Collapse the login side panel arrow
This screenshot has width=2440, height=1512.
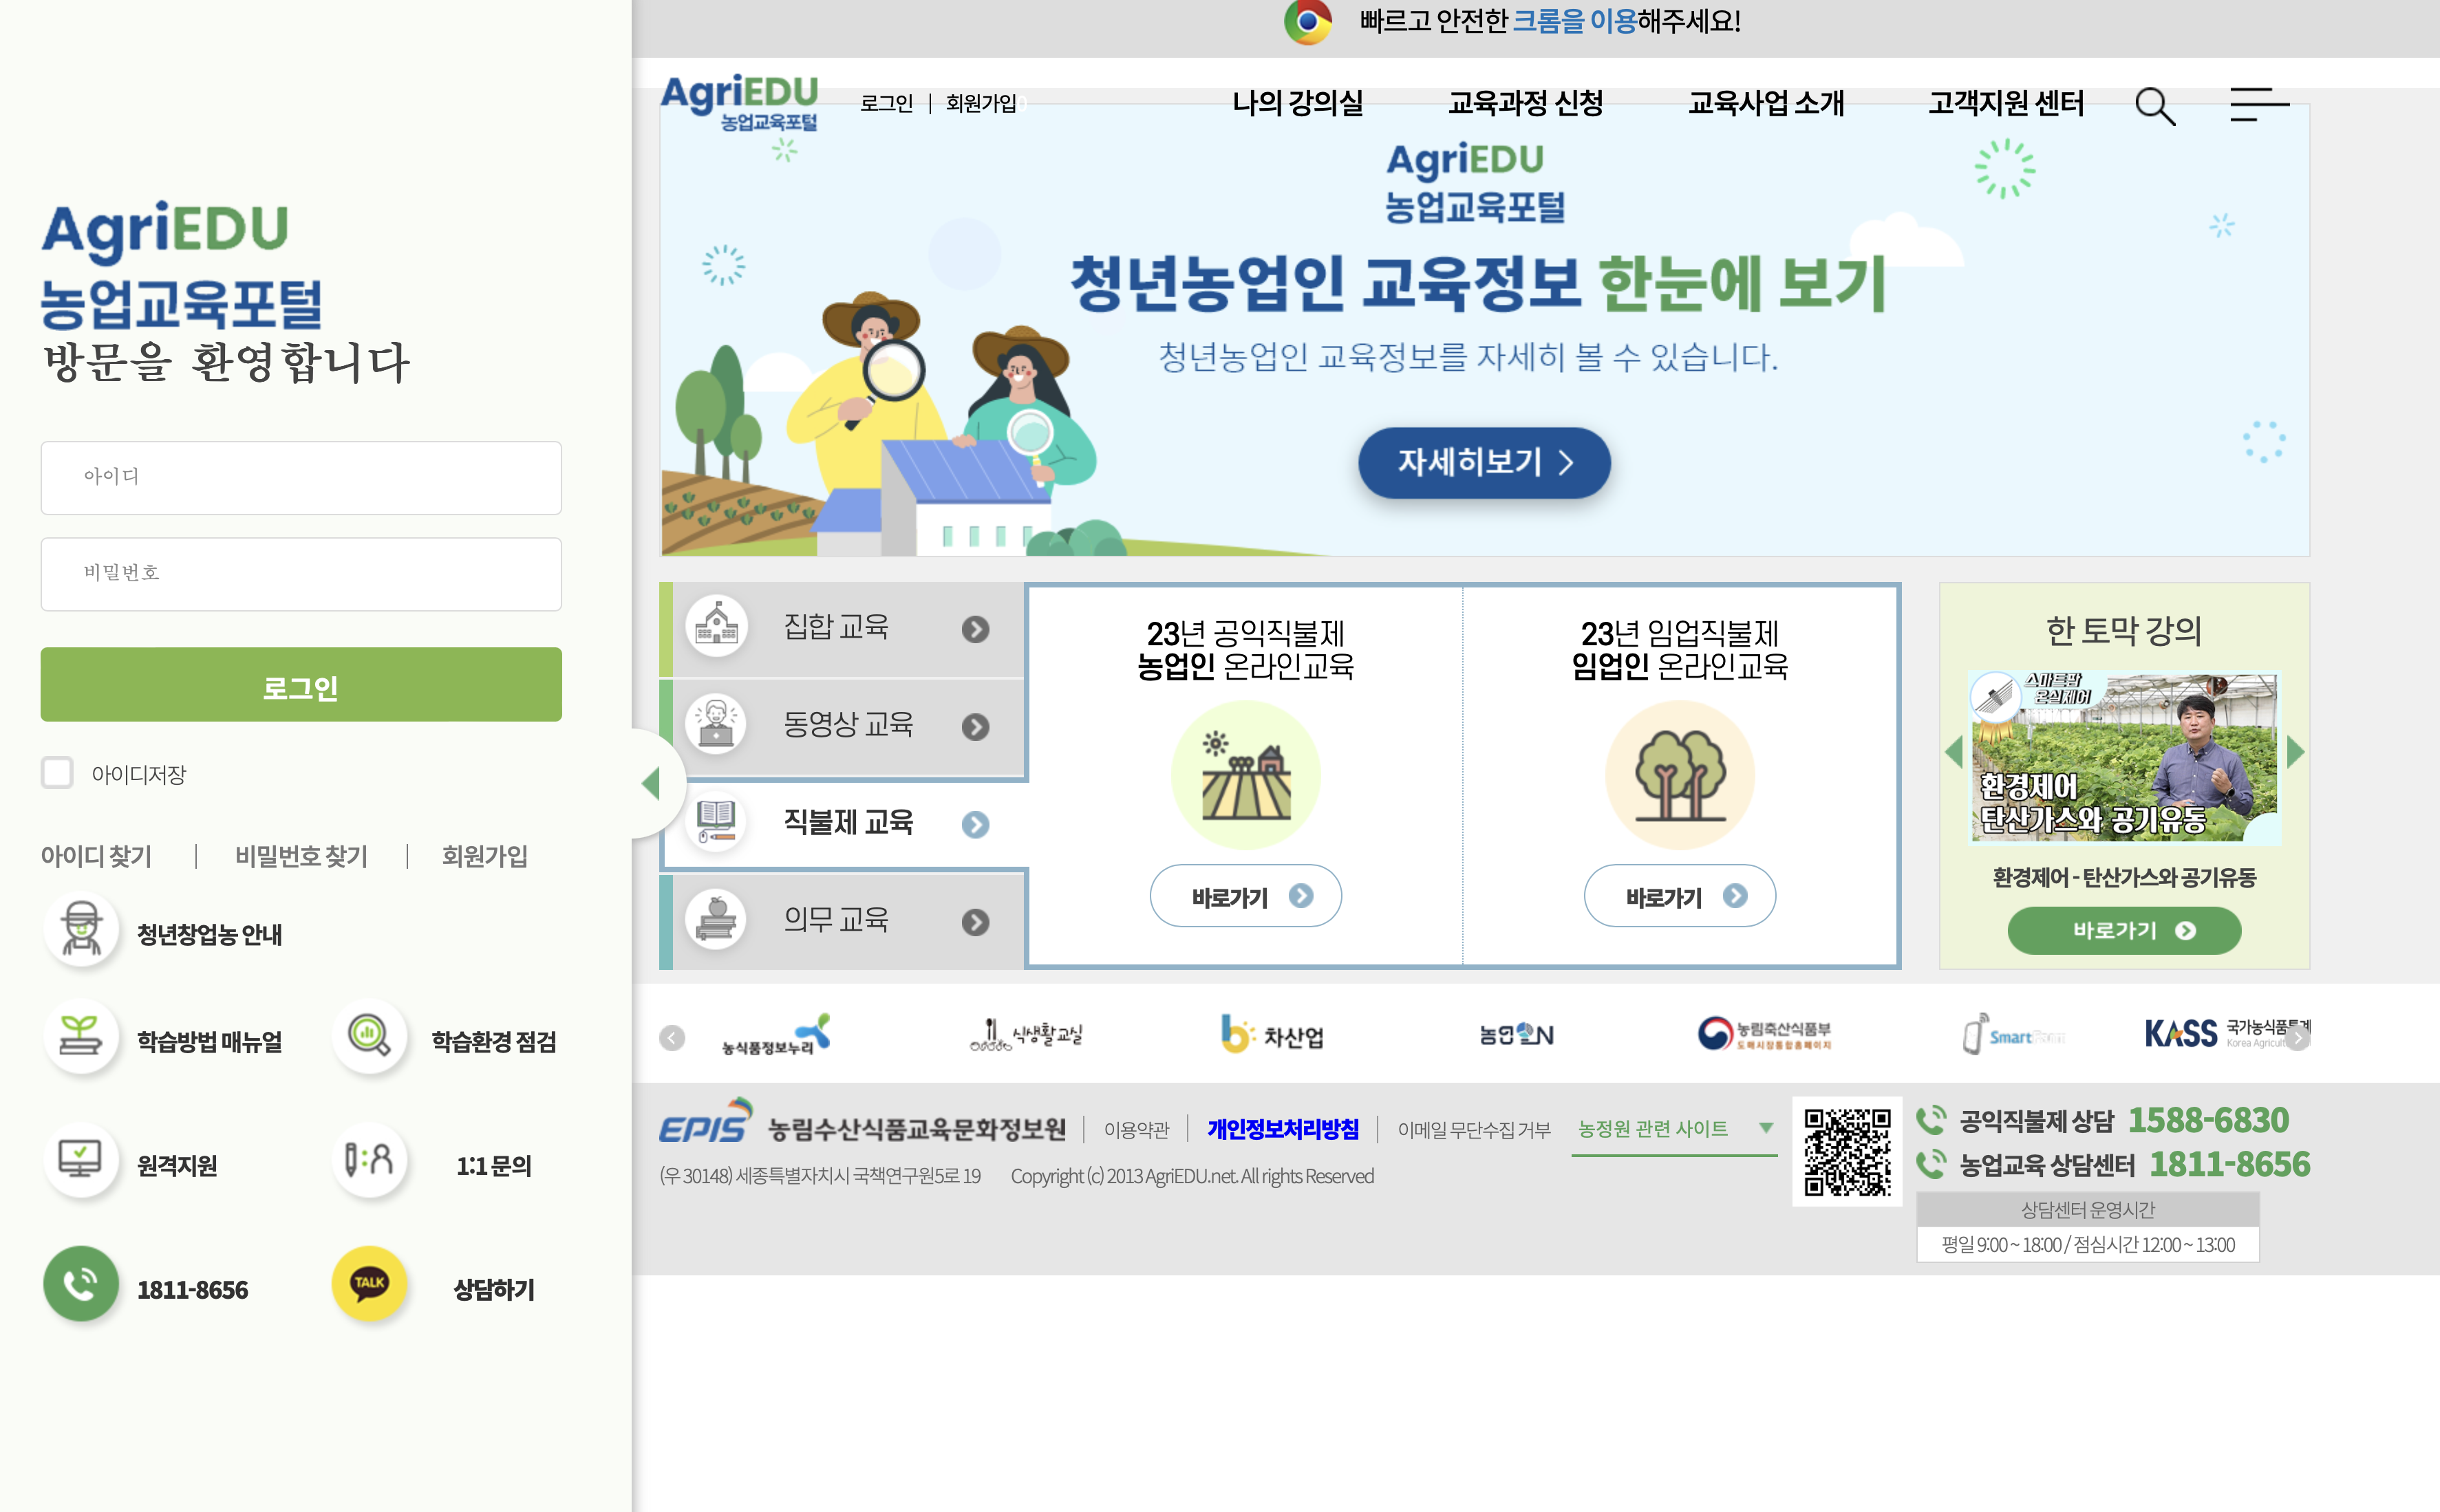[x=652, y=783]
